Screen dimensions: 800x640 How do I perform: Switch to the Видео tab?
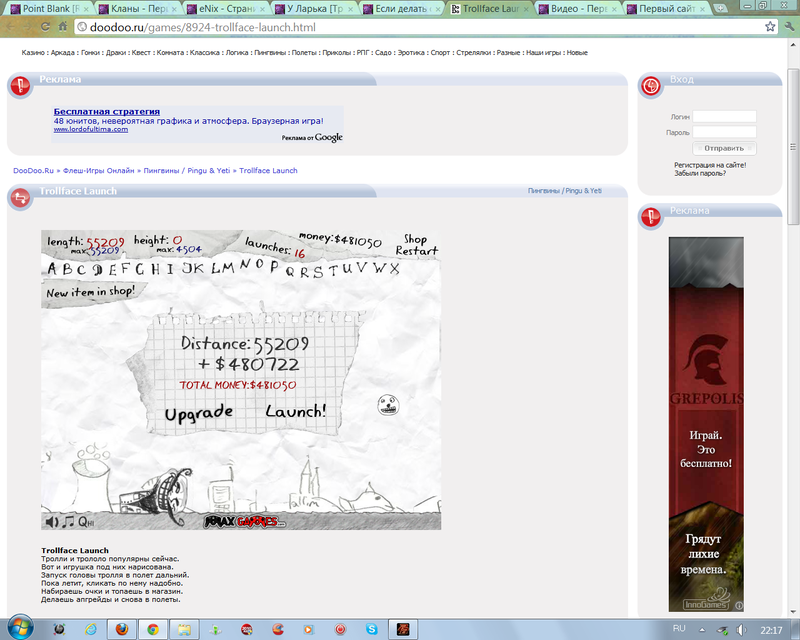click(579, 9)
